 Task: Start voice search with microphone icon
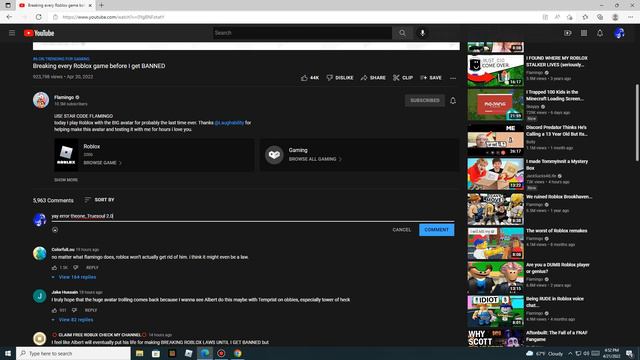click(x=422, y=33)
